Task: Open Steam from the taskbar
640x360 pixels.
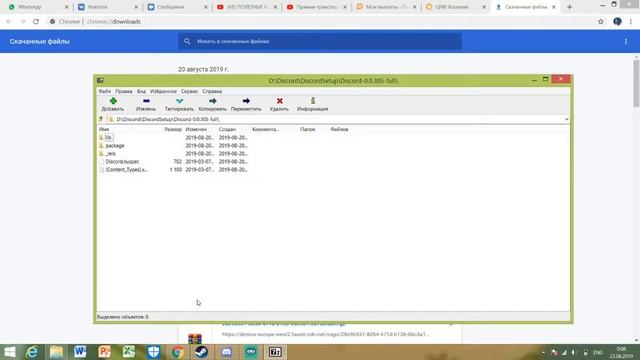Action: pyautogui.click(x=202, y=352)
